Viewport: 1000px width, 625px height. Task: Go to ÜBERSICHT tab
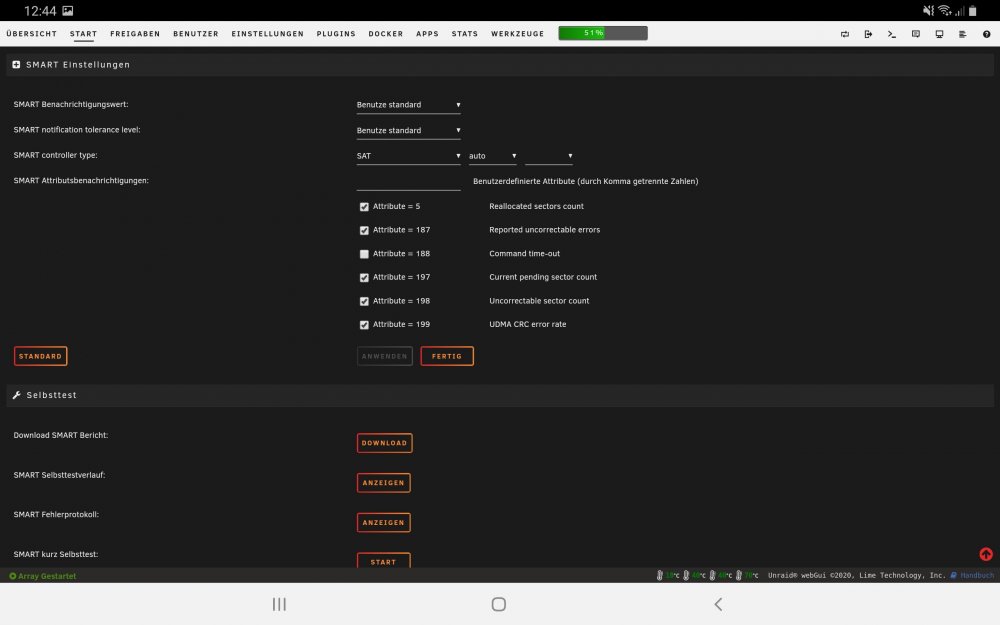[x=31, y=34]
